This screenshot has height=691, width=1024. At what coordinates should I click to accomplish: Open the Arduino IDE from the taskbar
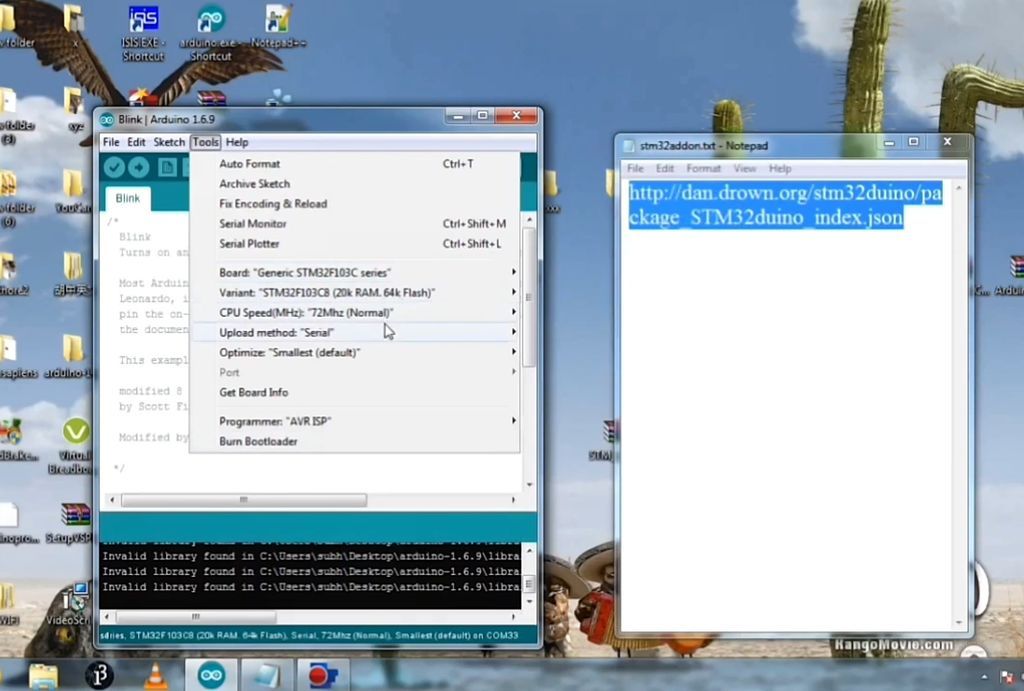[x=211, y=675]
